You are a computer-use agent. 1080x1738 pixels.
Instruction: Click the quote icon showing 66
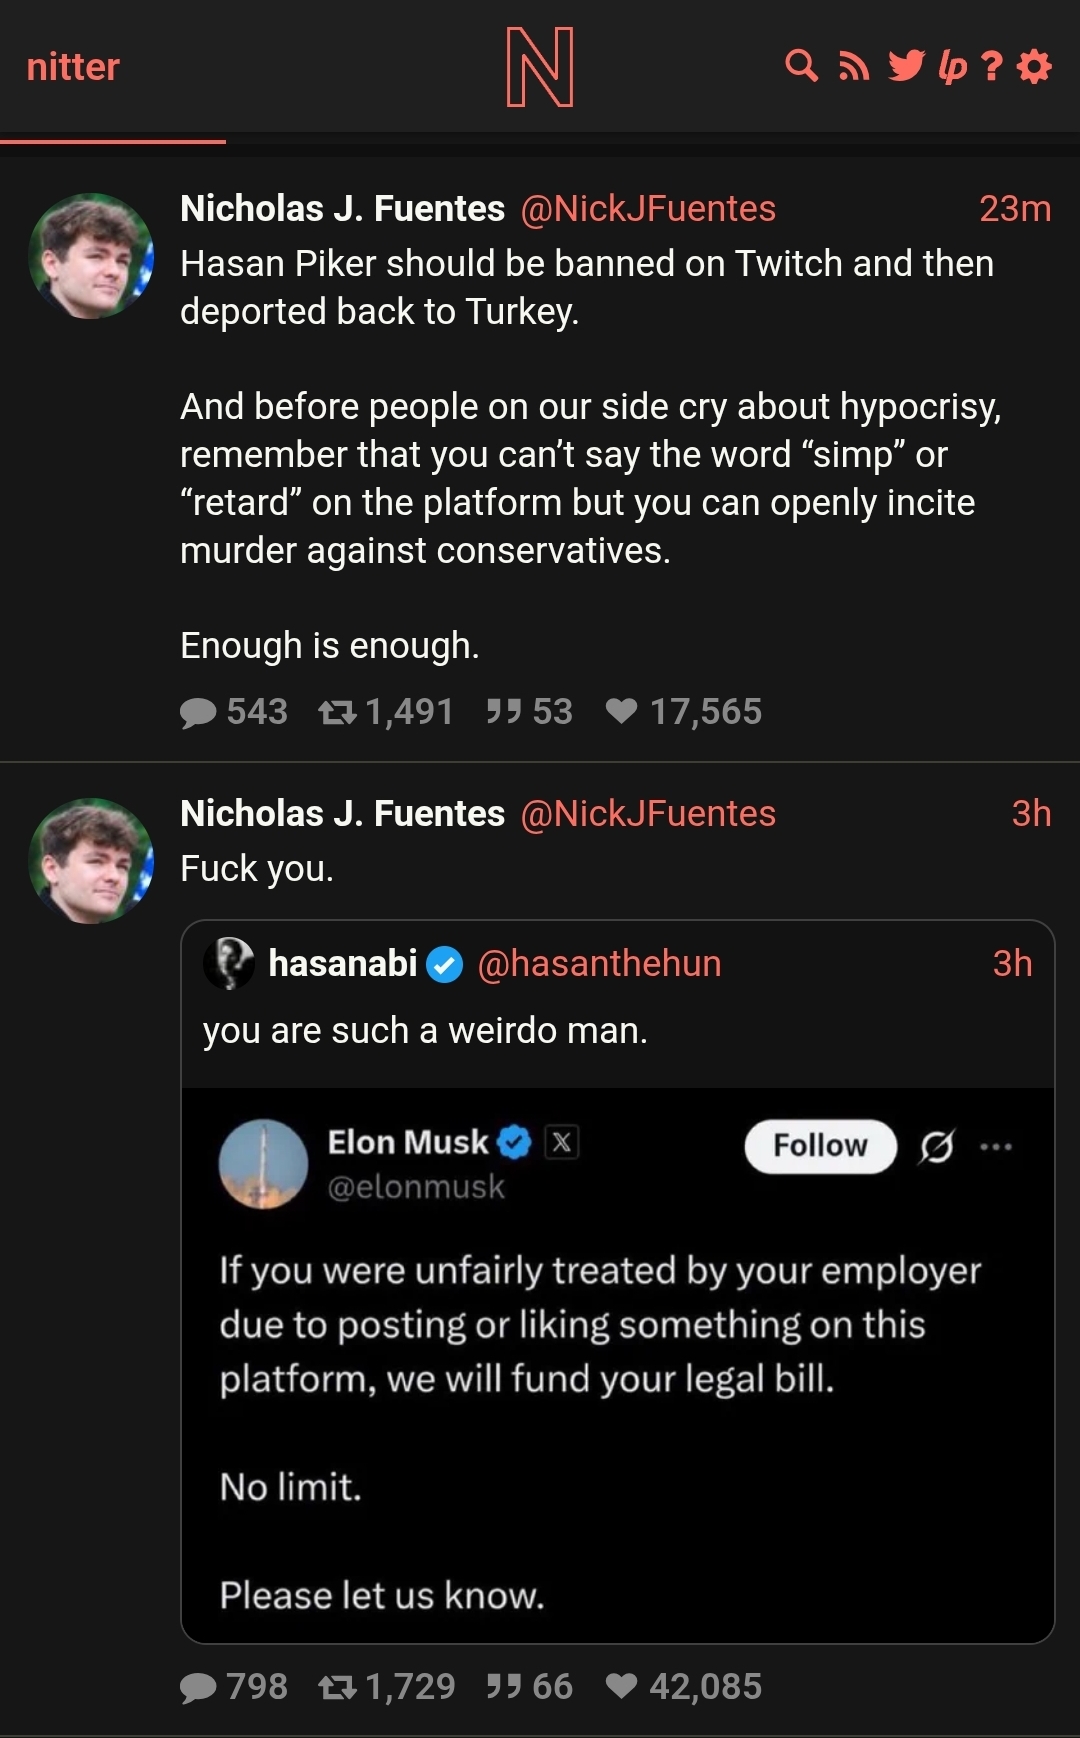504,1687
